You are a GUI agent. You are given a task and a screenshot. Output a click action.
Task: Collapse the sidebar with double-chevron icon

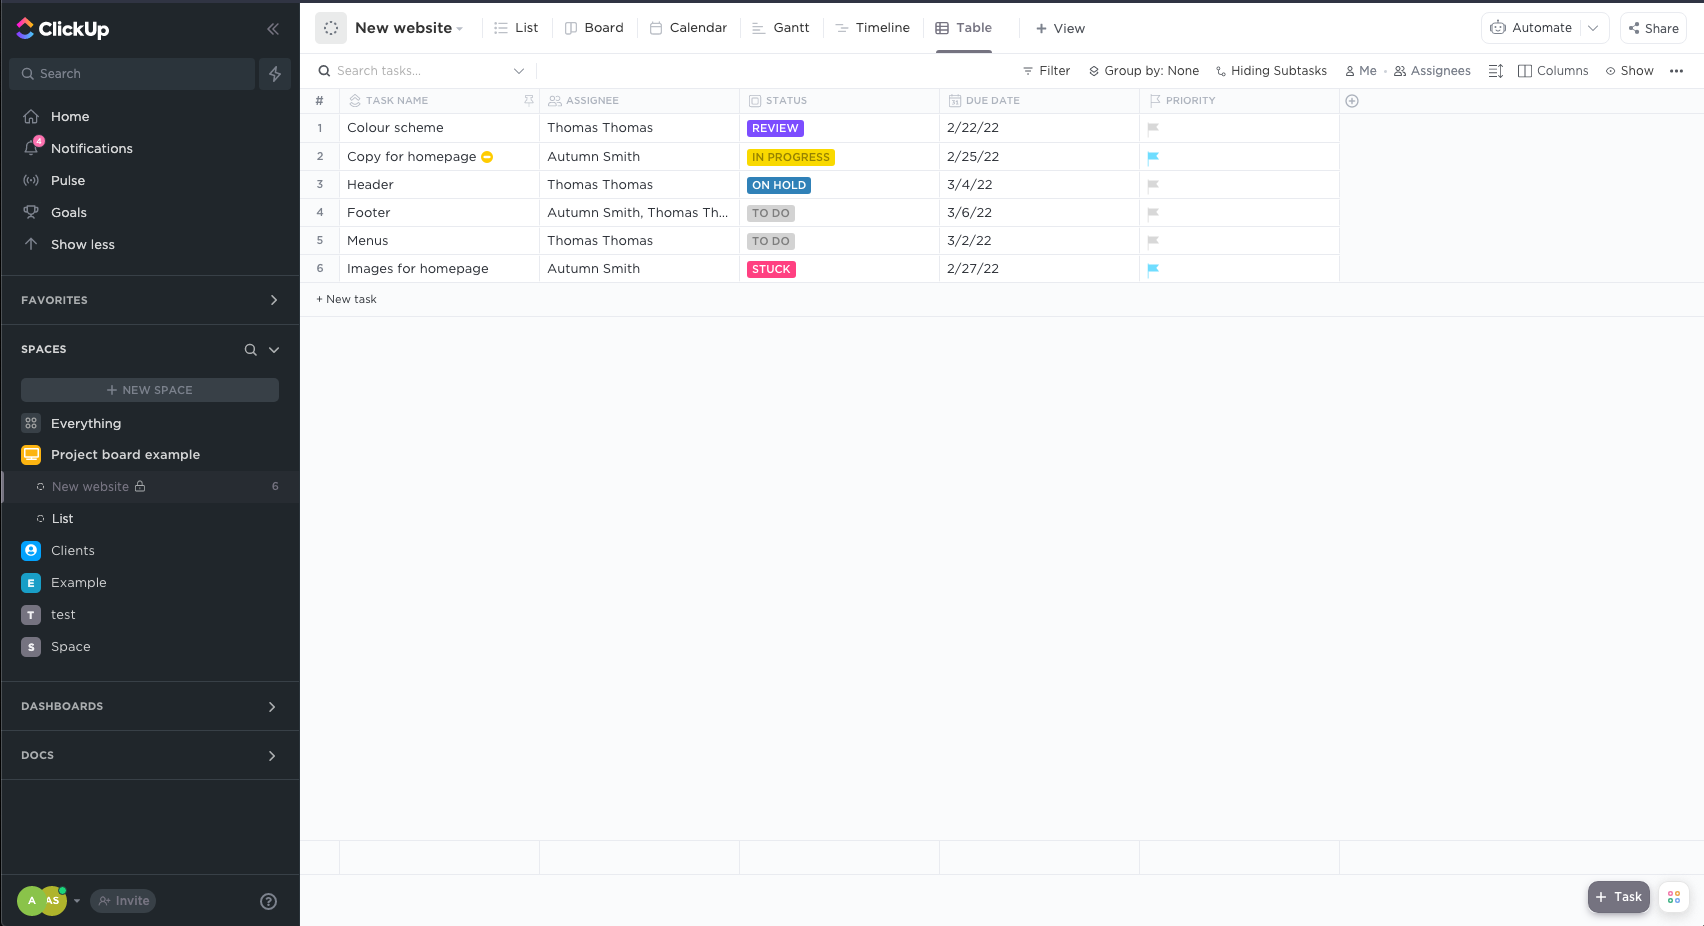point(272,29)
